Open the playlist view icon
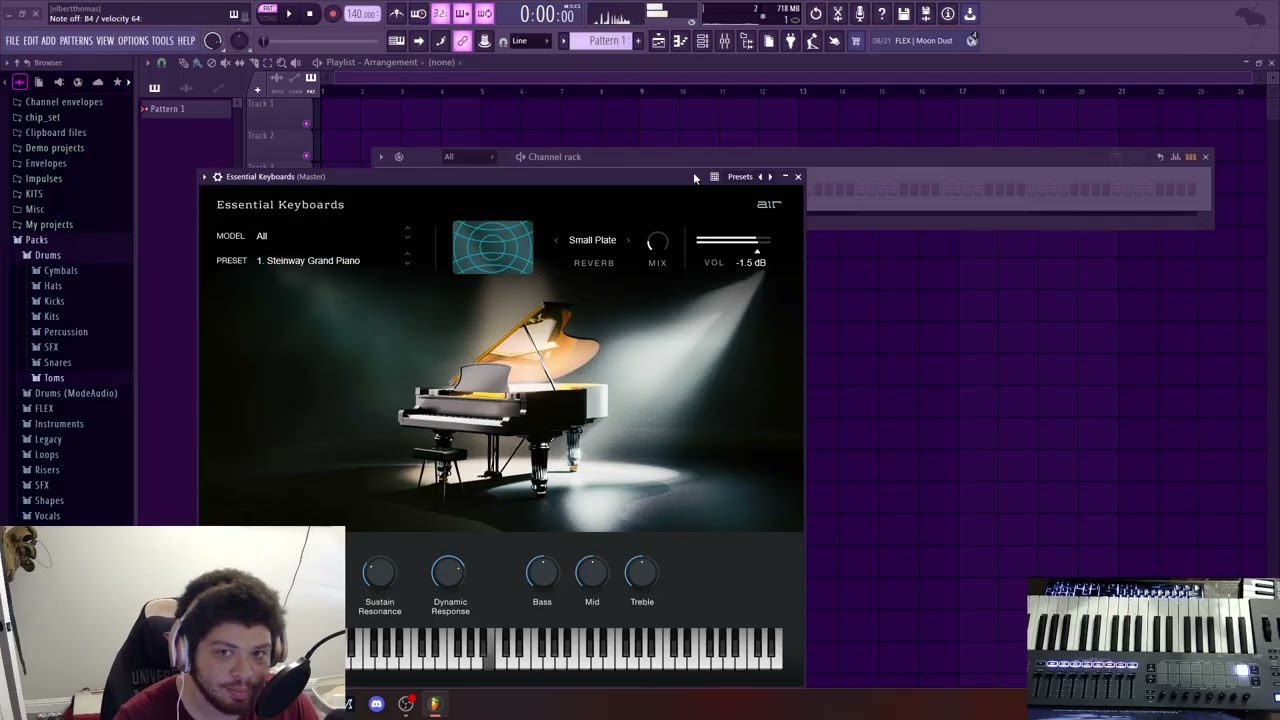The image size is (1280, 720). point(658,41)
